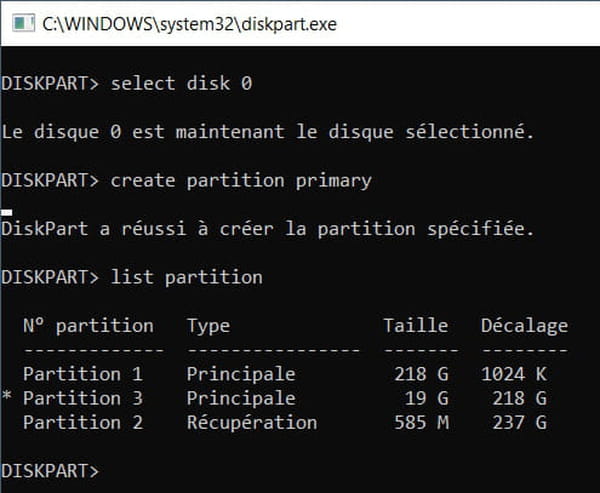600x493 pixels.
Task: Click the 'select disk 0' command text
Action: (x=181, y=83)
